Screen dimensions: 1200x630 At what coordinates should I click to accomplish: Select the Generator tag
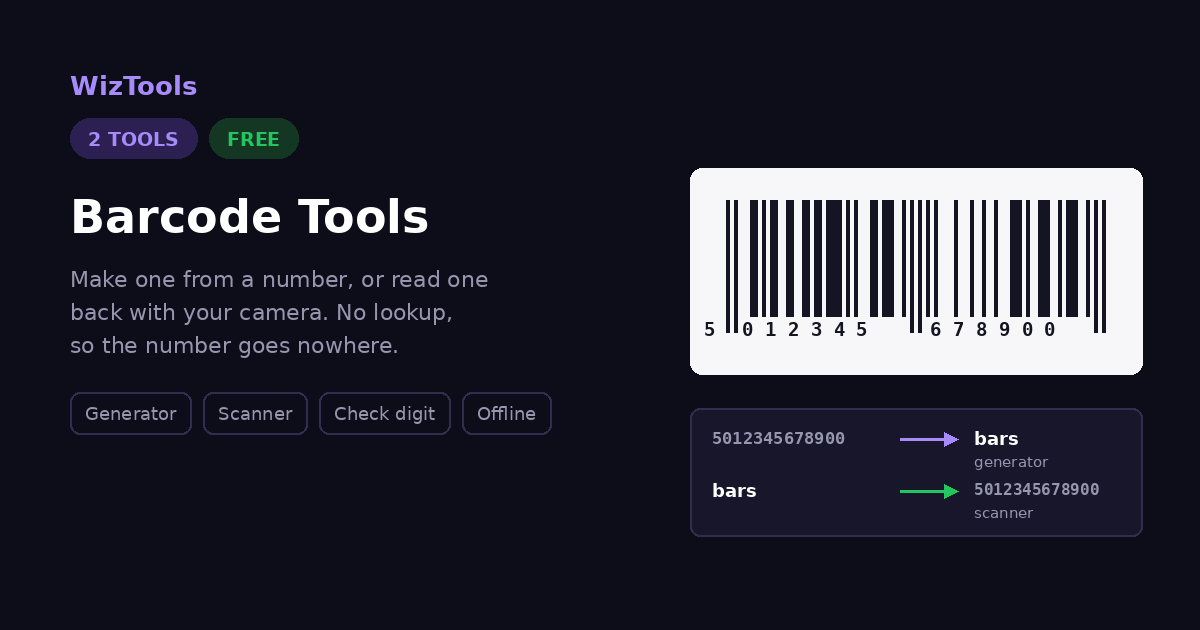click(131, 413)
